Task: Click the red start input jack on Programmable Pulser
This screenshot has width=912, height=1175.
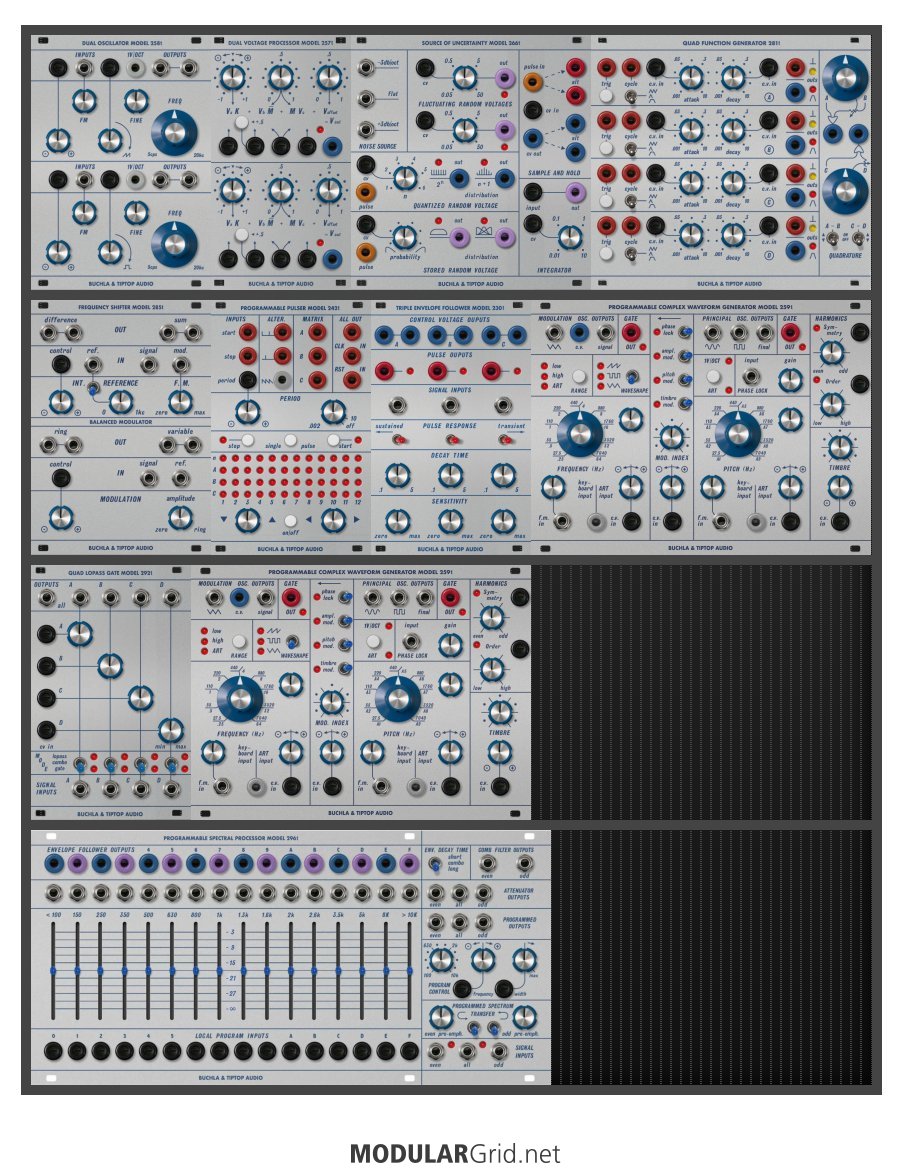Action: [247, 332]
